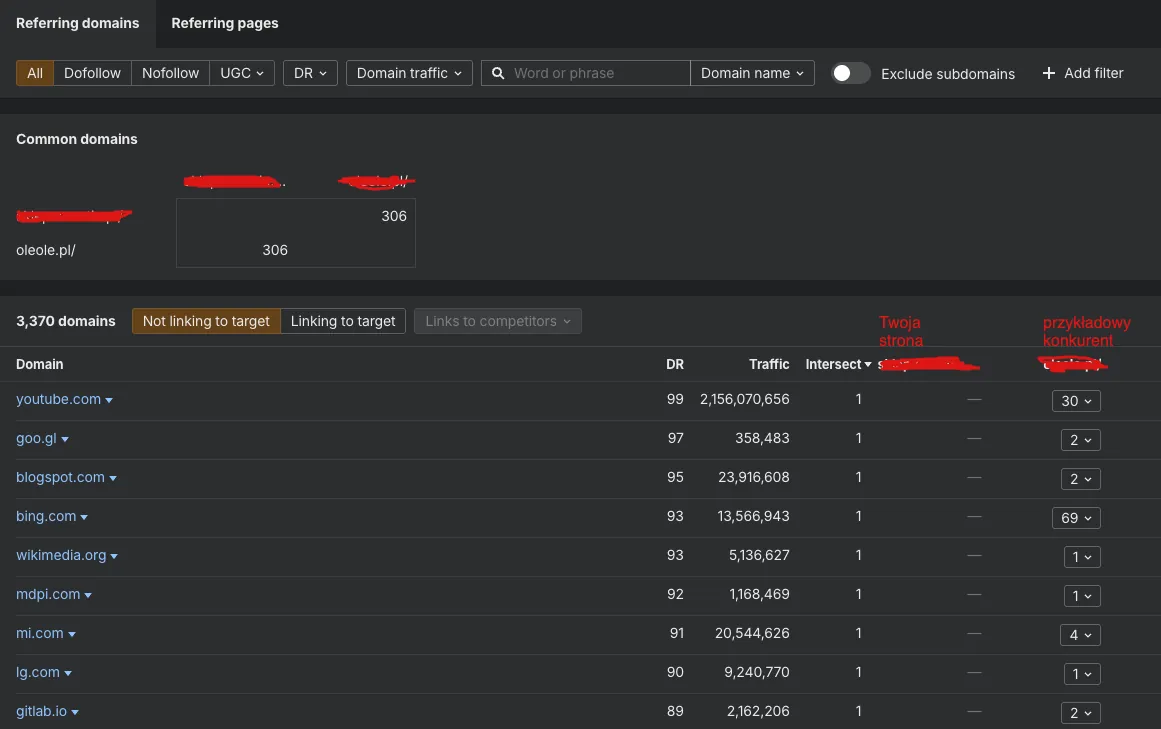Open mi.com competitor links dropdown showing 4

click(1080, 635)
